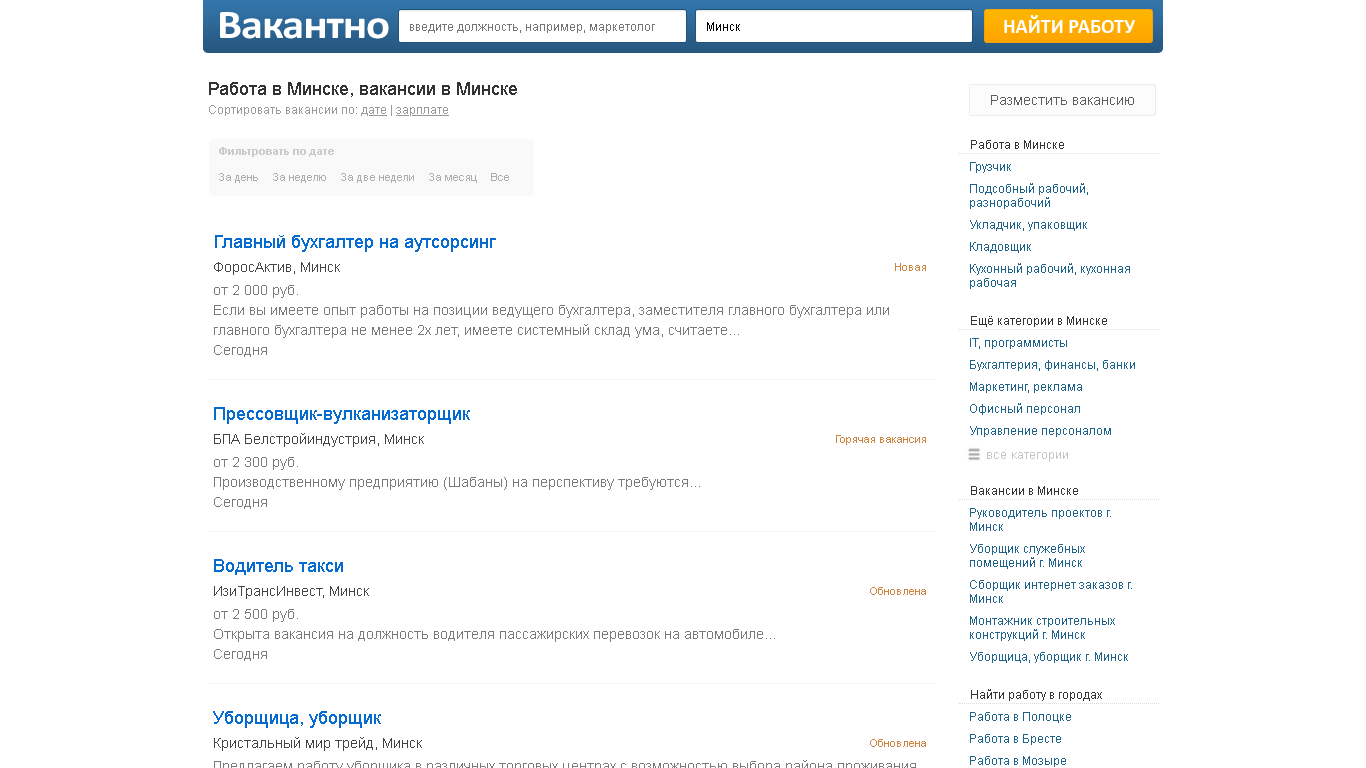Image resolution: width=1366 pixels, height=768 pixels.
Task: Open Монтажник строительных конструкций г. Минск
Action: [1042, 628]
